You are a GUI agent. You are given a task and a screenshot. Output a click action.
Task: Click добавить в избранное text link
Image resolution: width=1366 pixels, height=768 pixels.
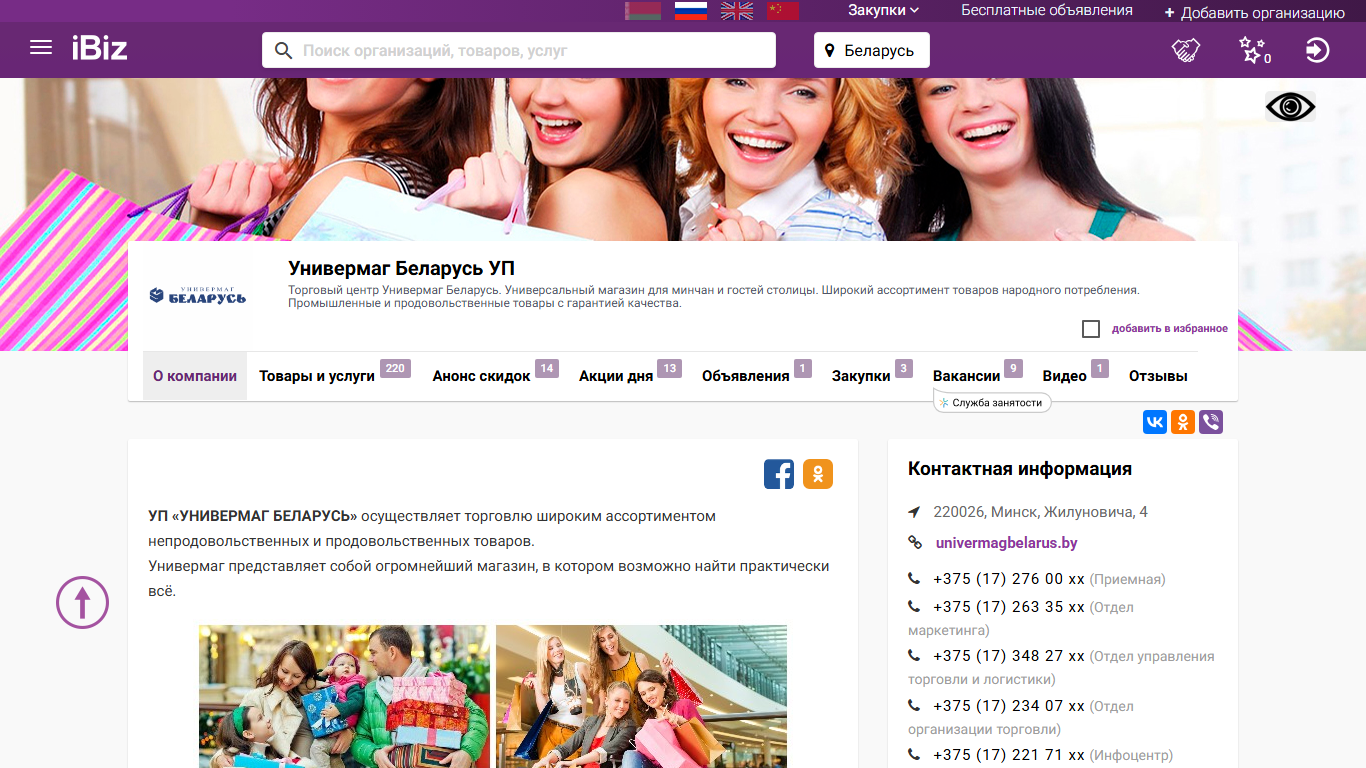(1170, 329)
